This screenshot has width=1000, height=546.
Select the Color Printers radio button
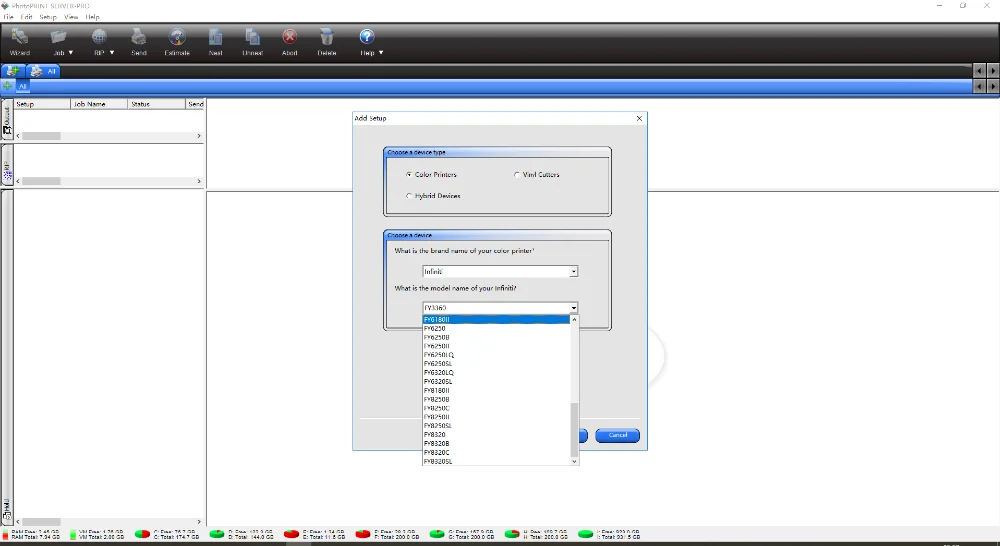coord(409,174)
